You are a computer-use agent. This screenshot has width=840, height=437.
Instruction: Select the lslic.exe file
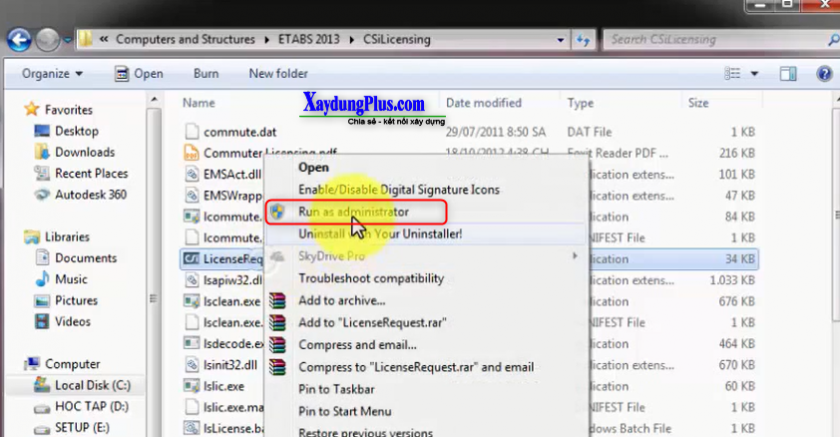click(x=224, y=386)
